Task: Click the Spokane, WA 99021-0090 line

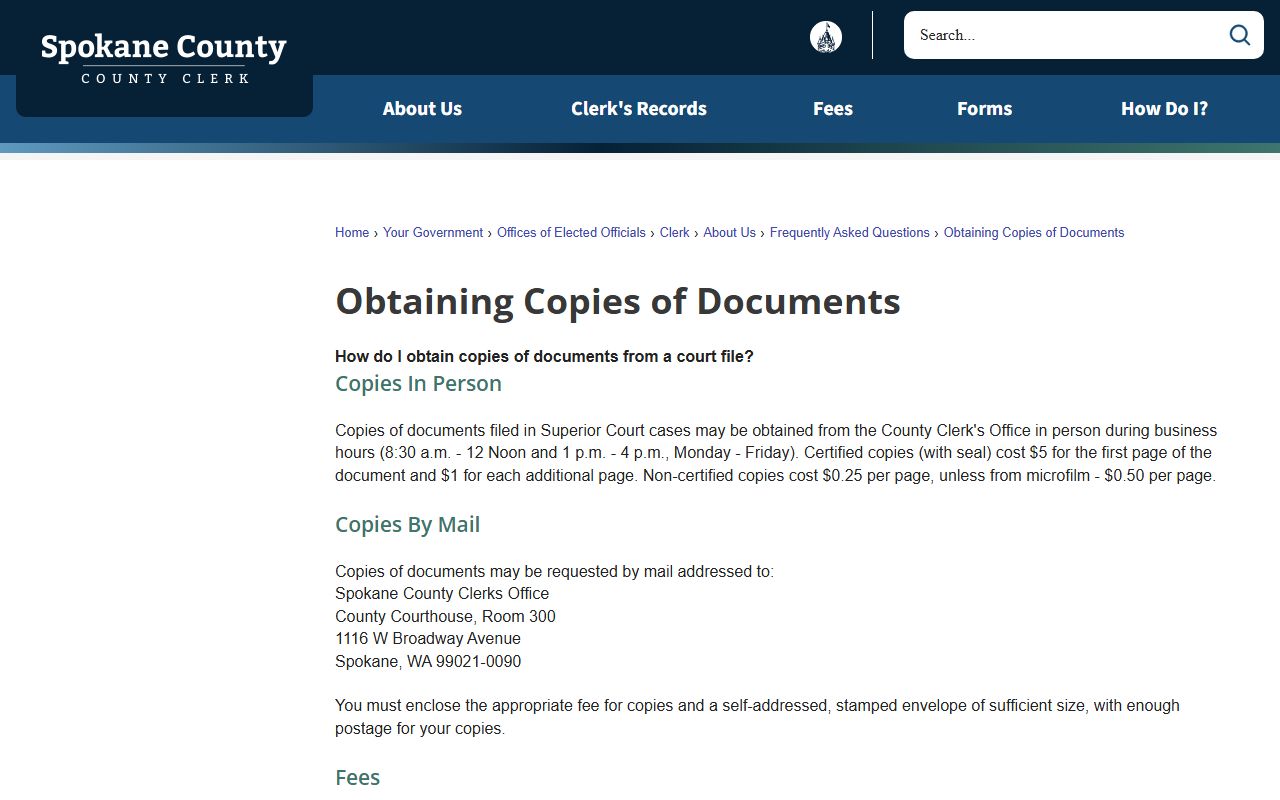Action: coord(428,662)
